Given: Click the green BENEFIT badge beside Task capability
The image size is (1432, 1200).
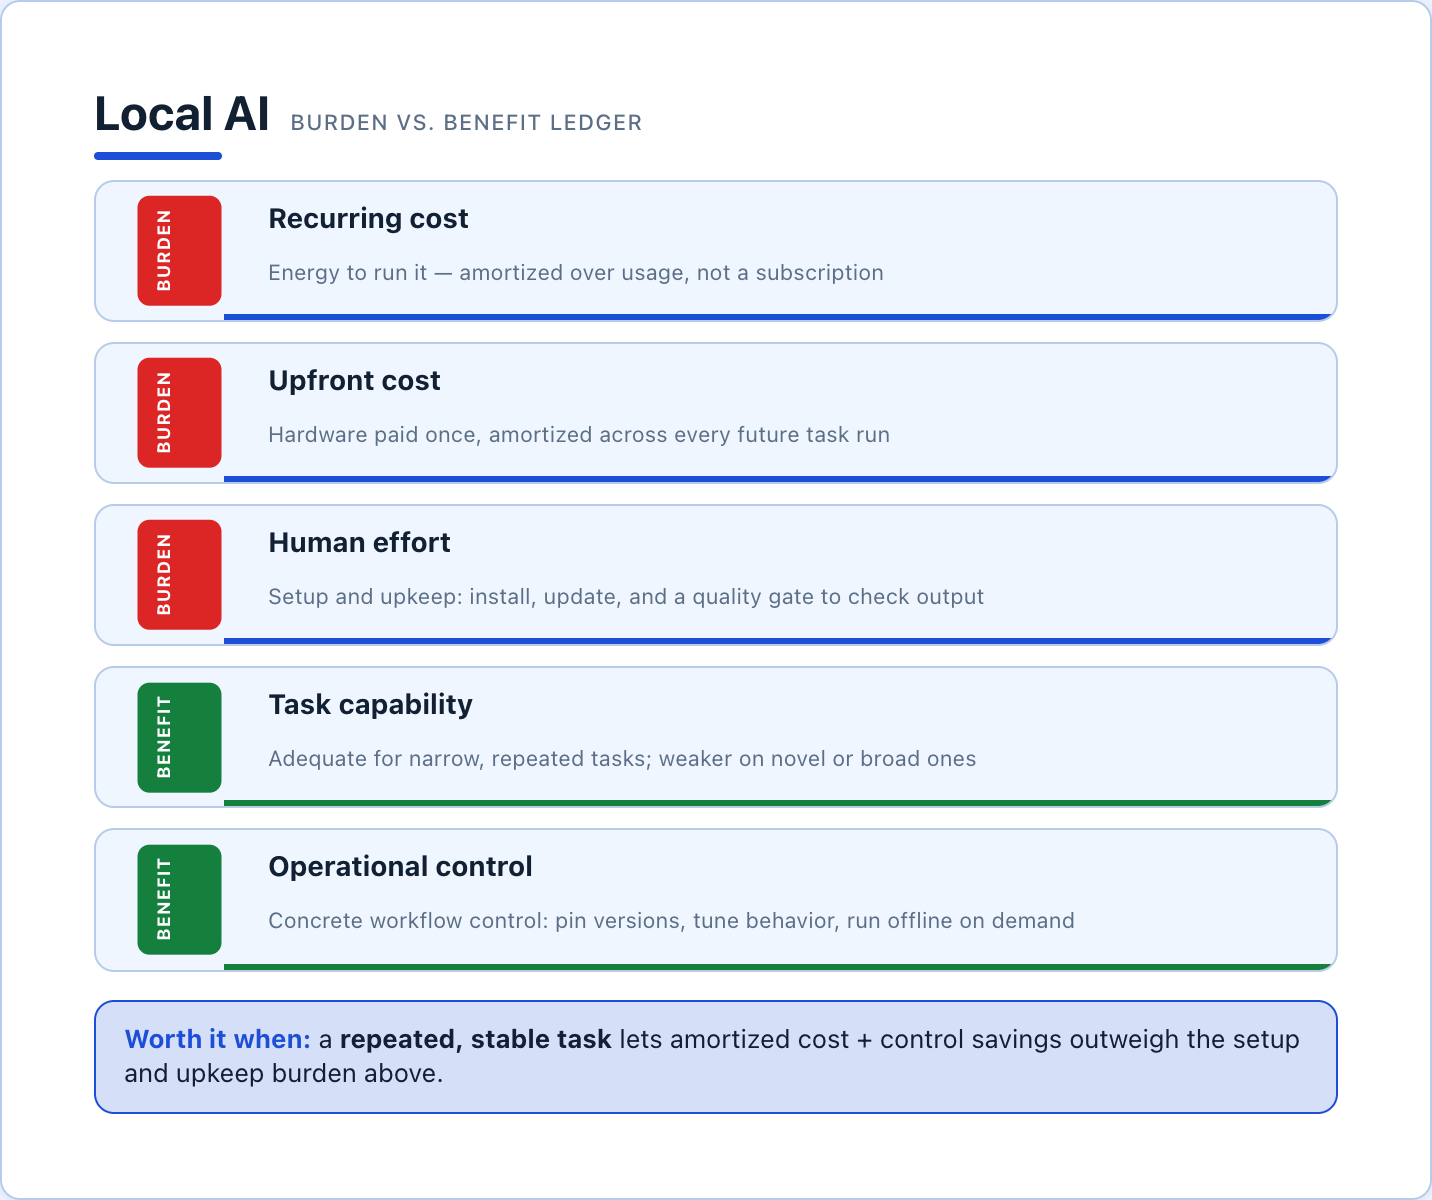Looking at the screenshot, I should pos(179,737).
